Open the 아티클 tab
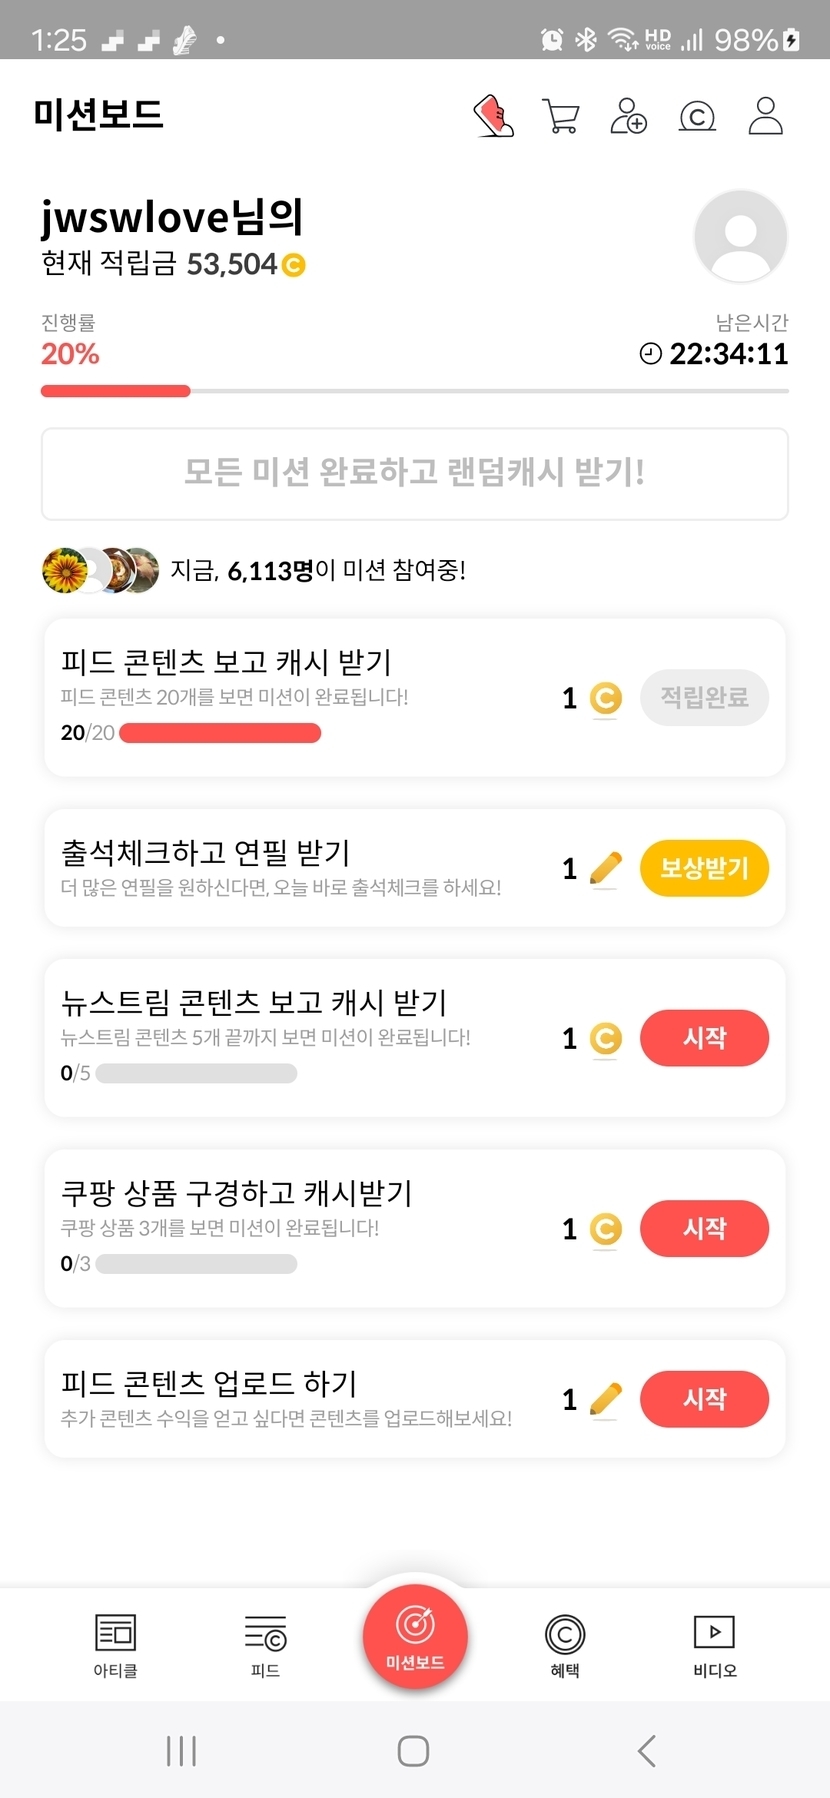The height and width of the screenshot is (1798, 830). pos(115,1644)
